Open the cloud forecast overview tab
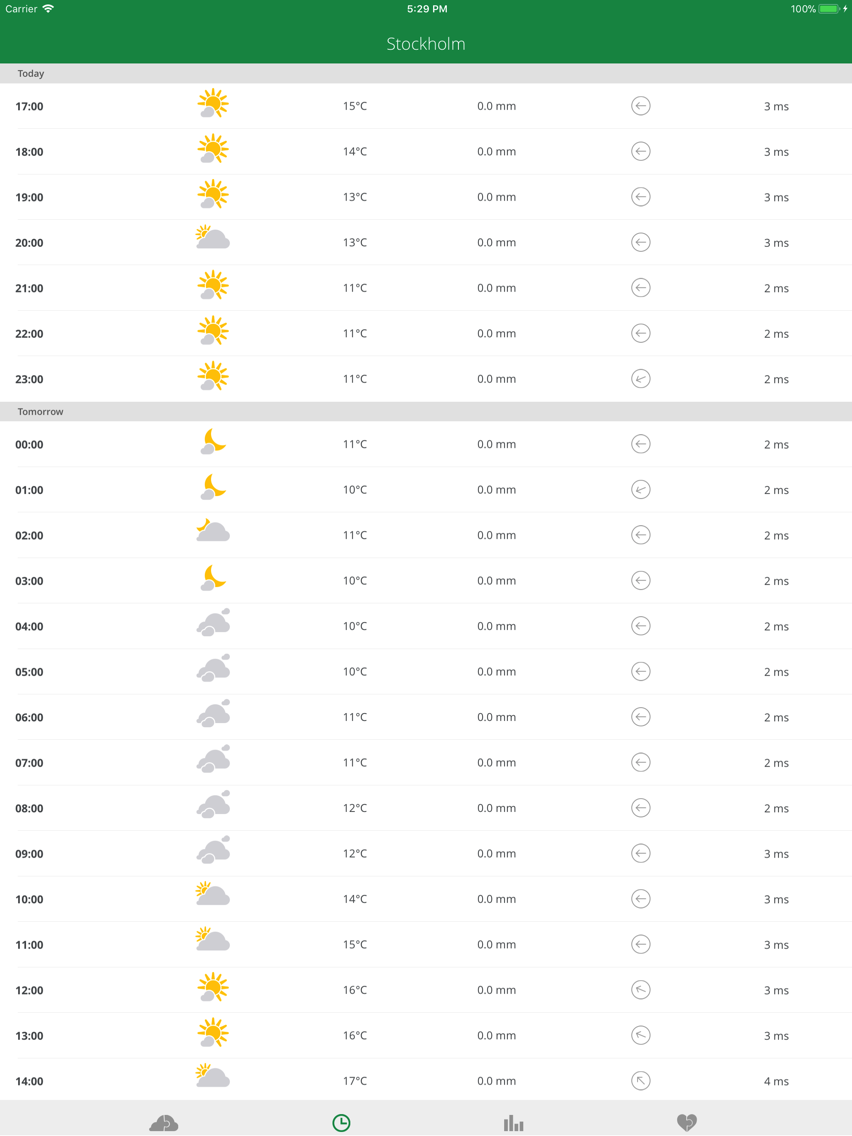 point(164,1122)
